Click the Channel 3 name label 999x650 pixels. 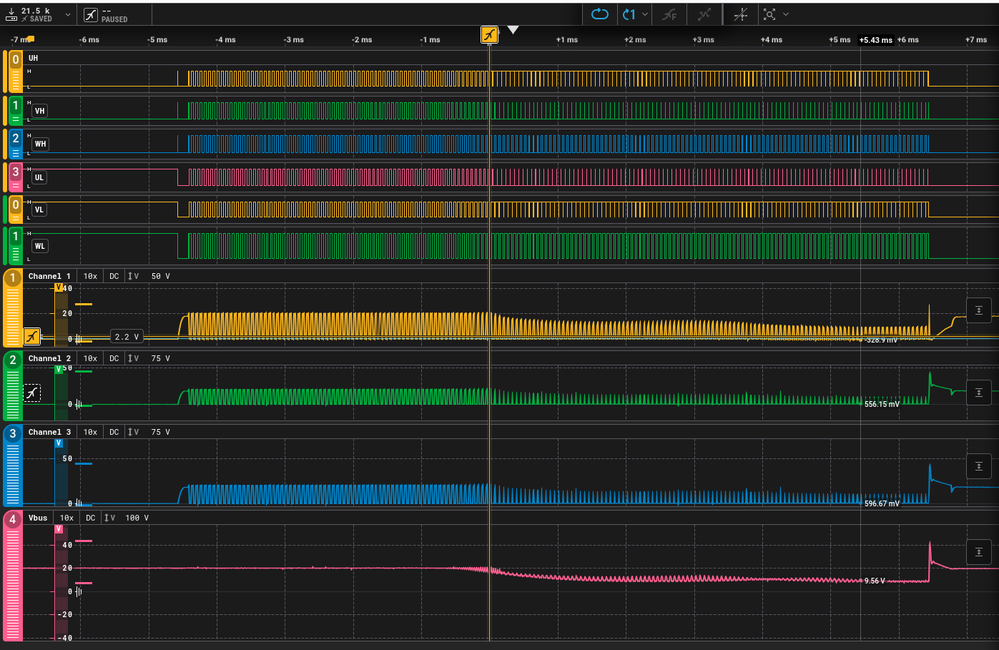pyautogui.click(x=50, y=432)
